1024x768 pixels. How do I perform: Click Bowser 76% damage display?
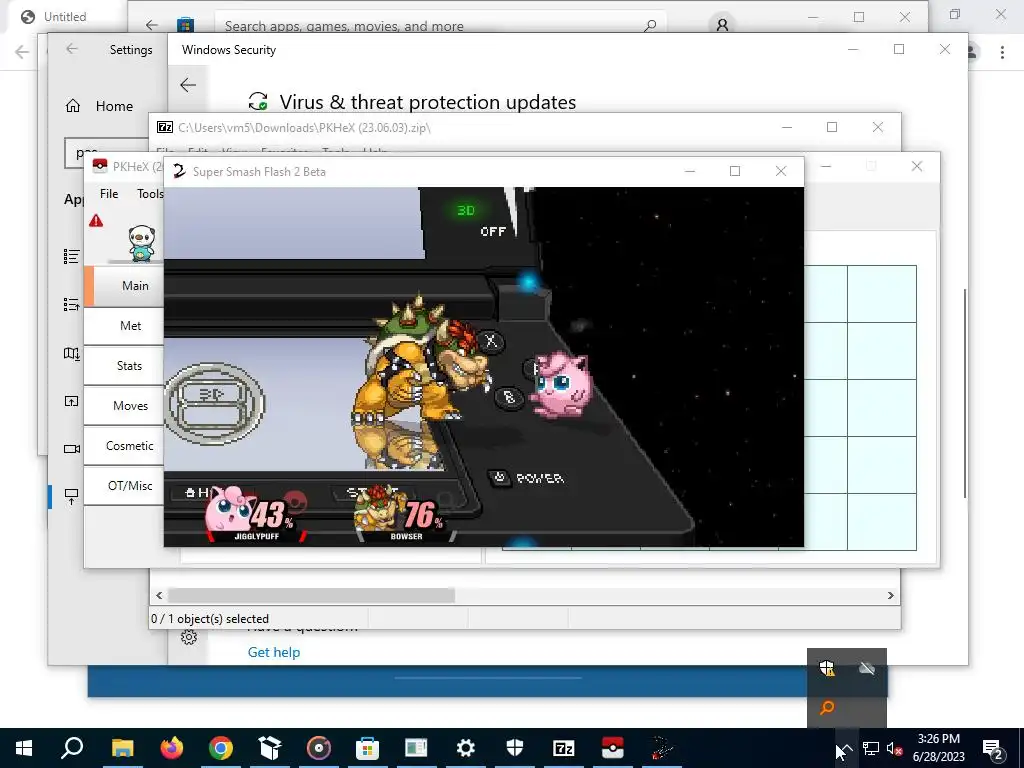click(405, 514)
